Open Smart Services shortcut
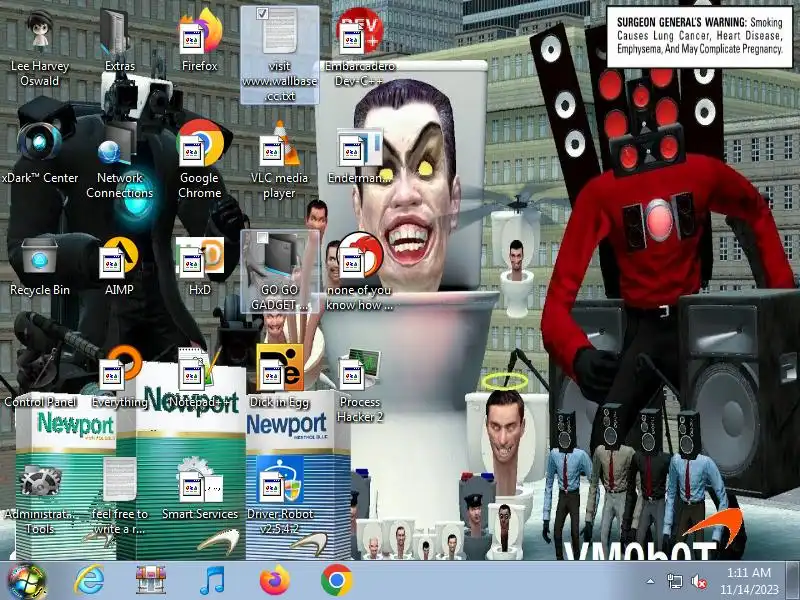 click(199, 490)
